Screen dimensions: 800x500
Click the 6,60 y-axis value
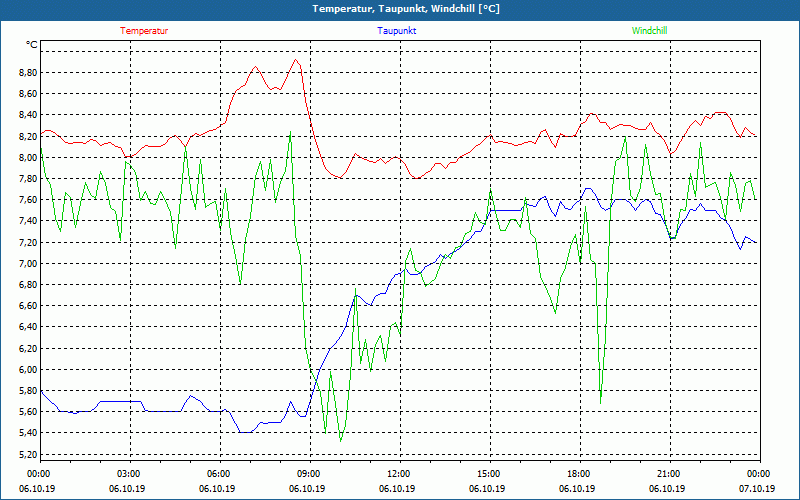[28, 306]
